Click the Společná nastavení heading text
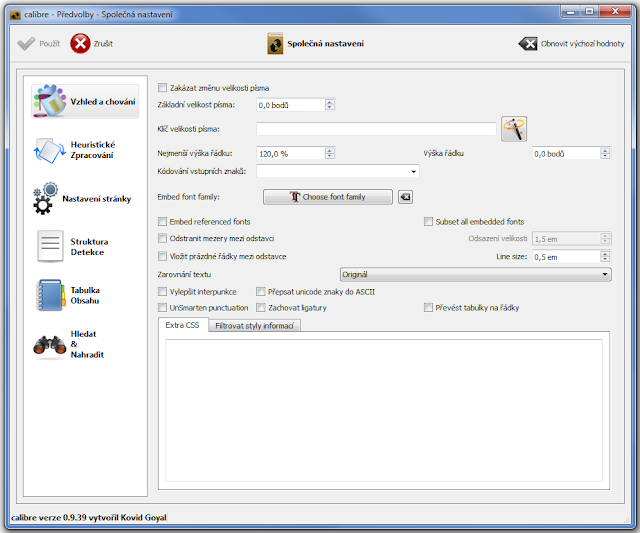This screenshot has height=533, width=640. 325,44
